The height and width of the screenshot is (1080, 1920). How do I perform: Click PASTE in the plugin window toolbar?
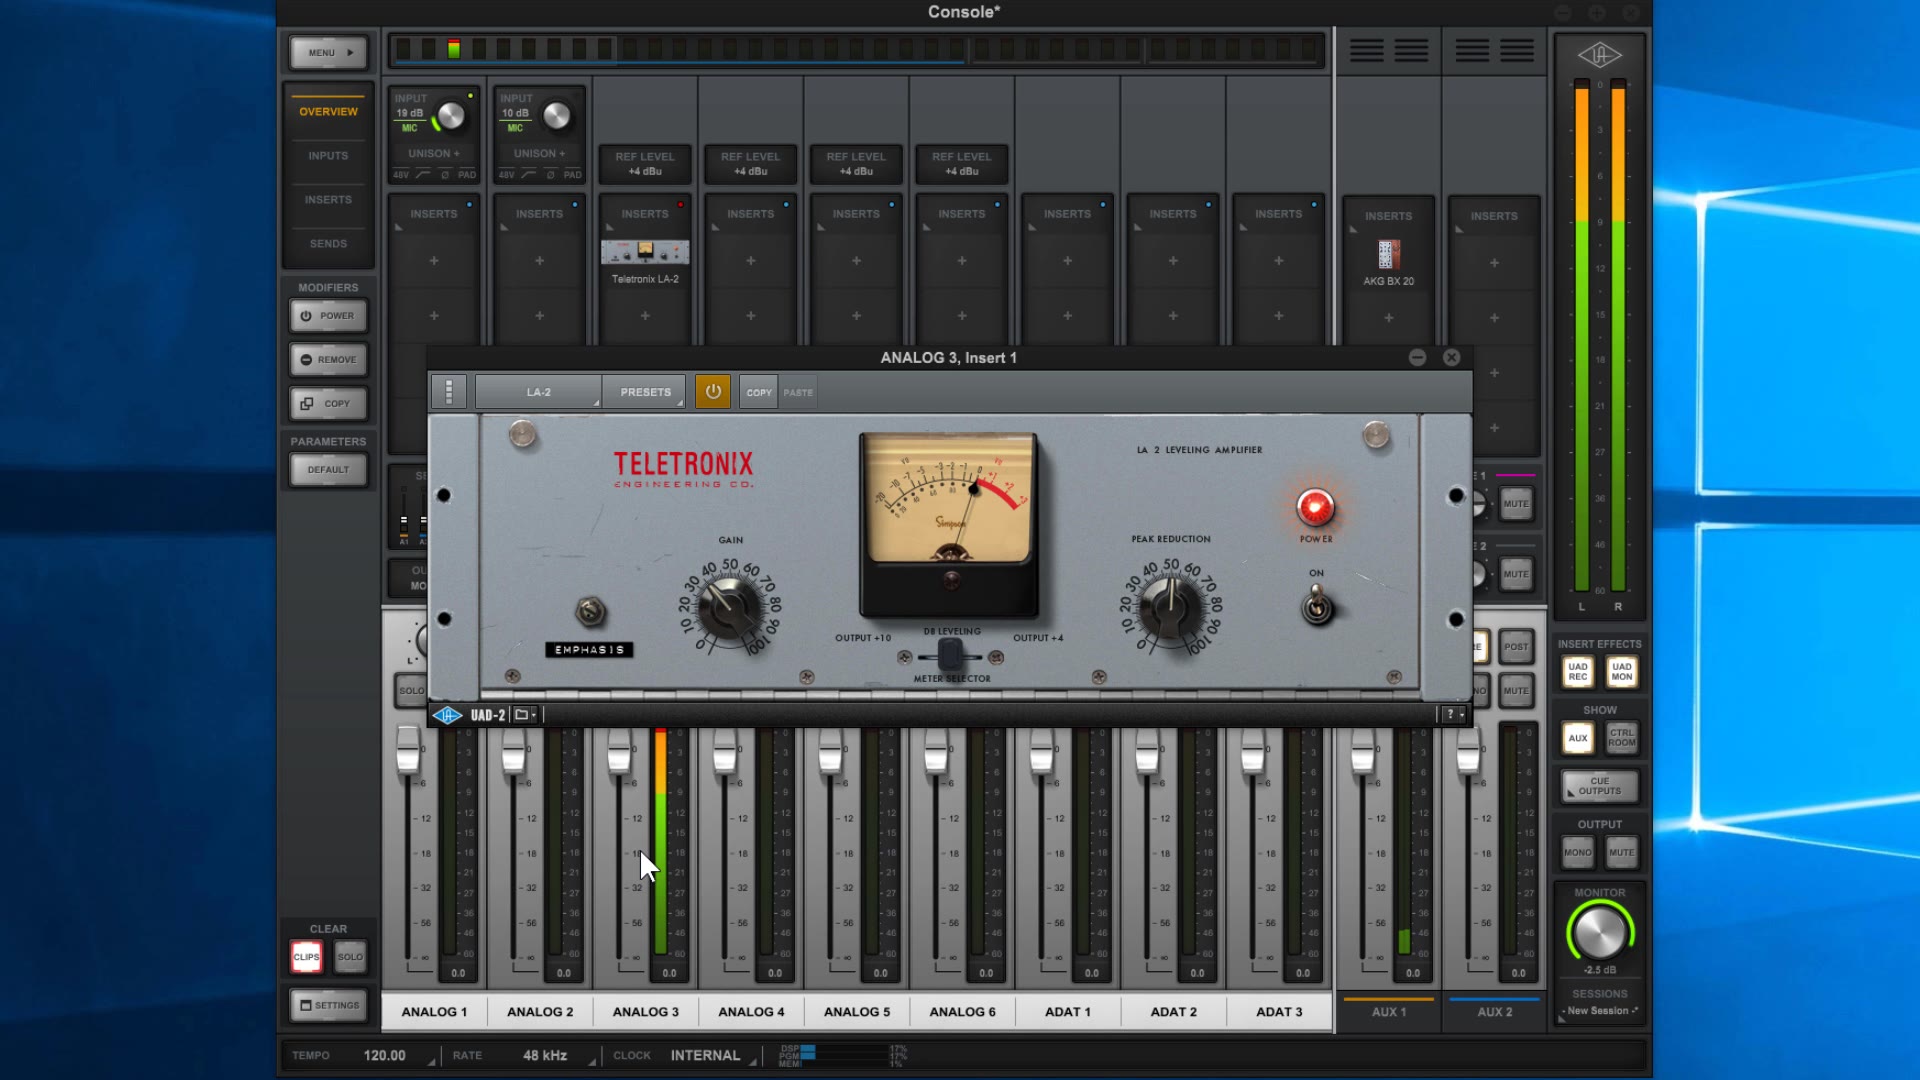coord(798,392)
